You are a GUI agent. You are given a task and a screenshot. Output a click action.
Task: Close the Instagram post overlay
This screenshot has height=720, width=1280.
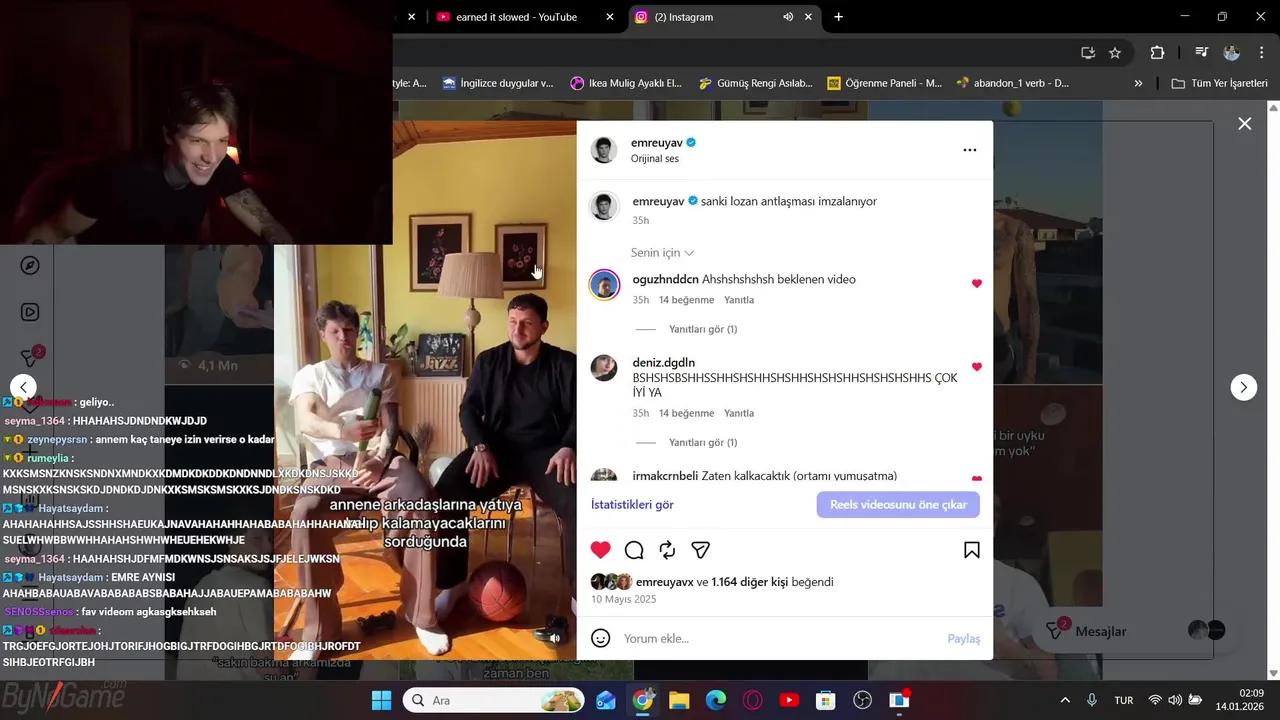click(x=1244, y=124)
